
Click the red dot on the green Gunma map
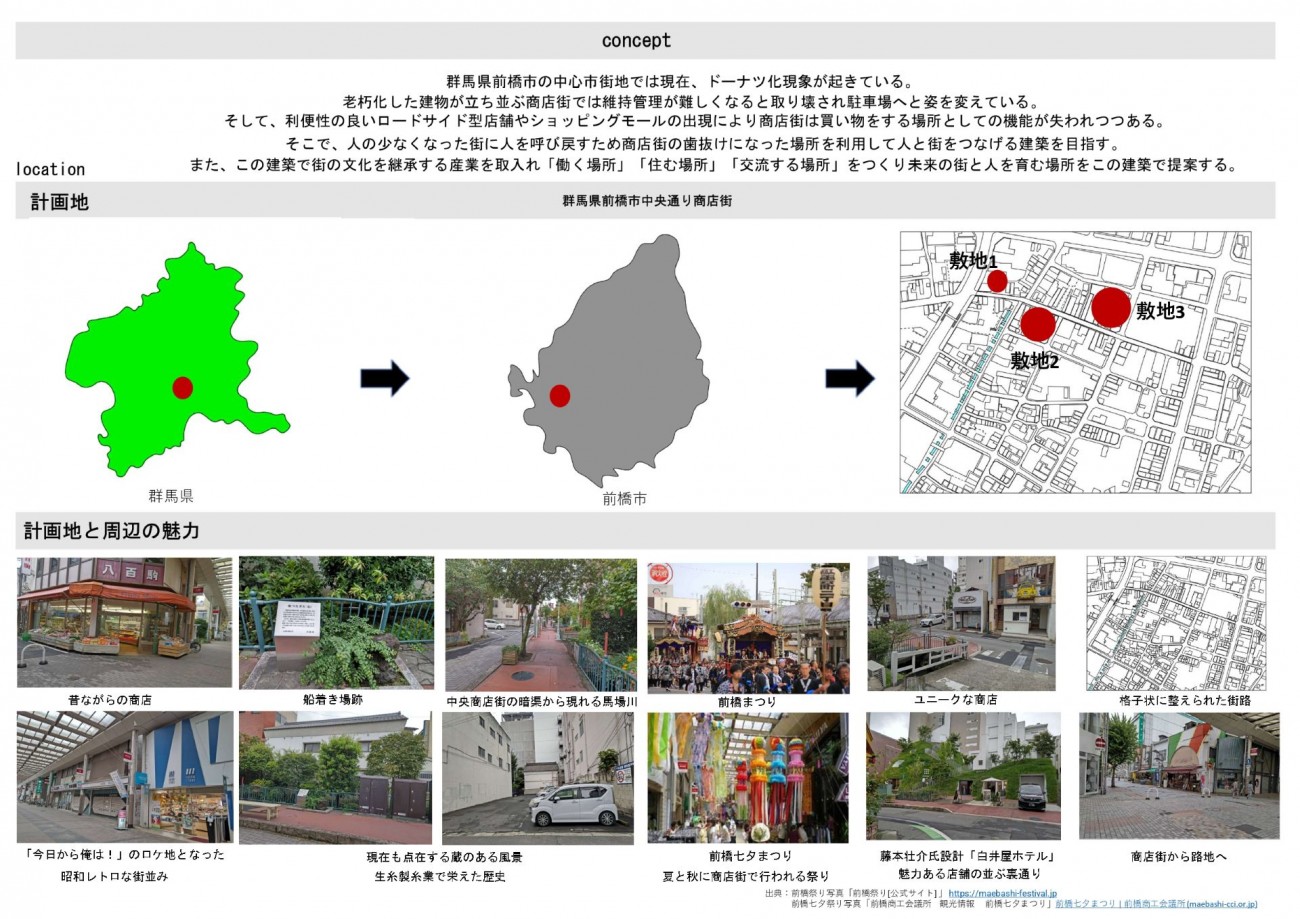[x=182, y=388]
